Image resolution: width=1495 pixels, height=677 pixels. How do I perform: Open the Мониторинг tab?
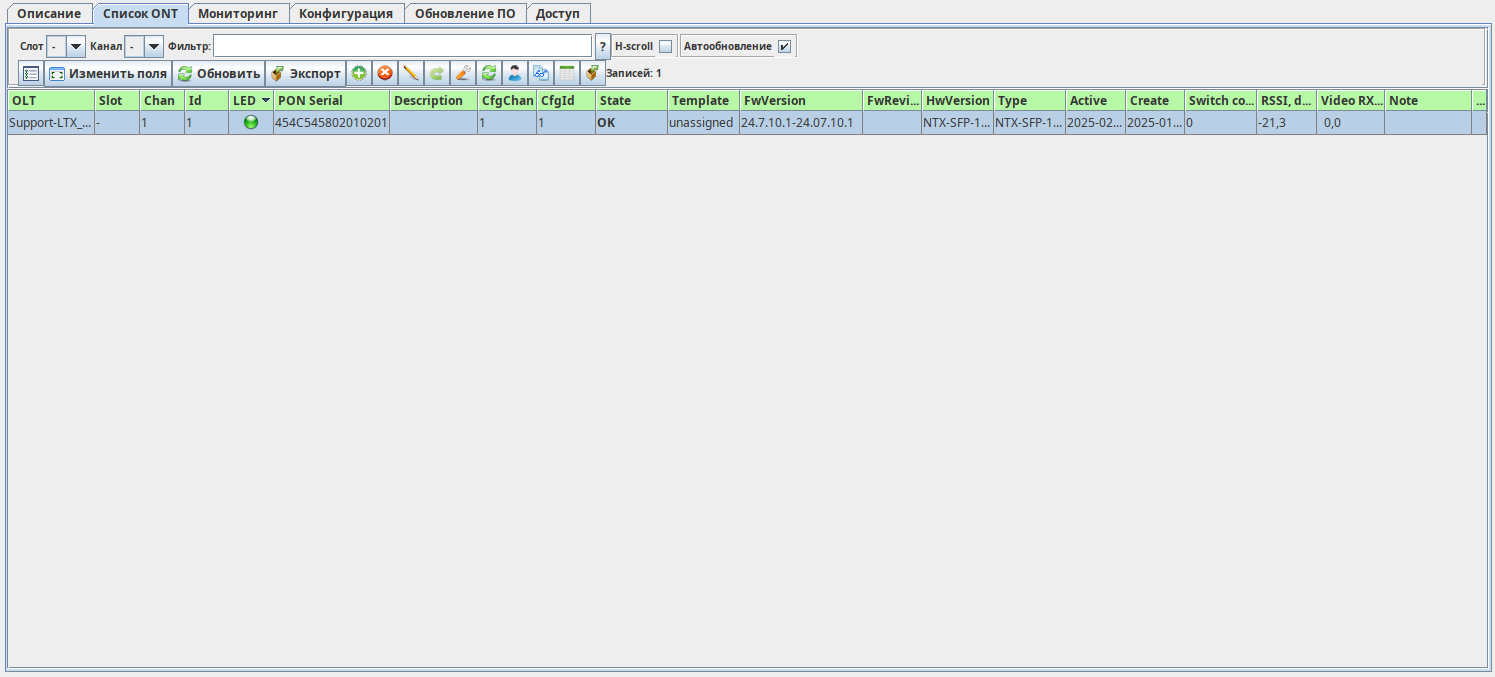point(239,14)
